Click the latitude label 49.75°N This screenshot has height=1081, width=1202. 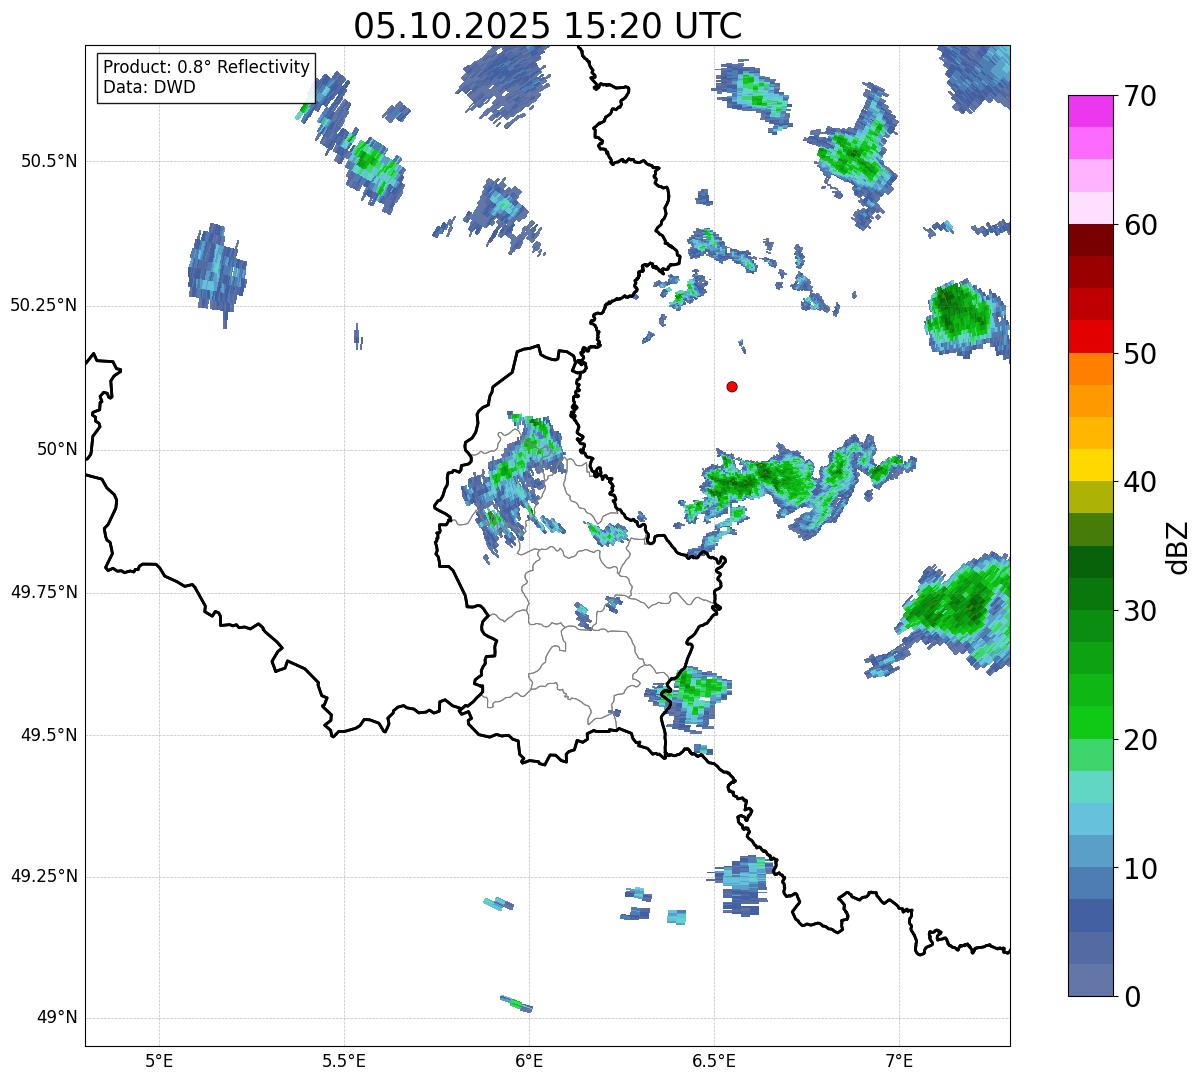44,592
